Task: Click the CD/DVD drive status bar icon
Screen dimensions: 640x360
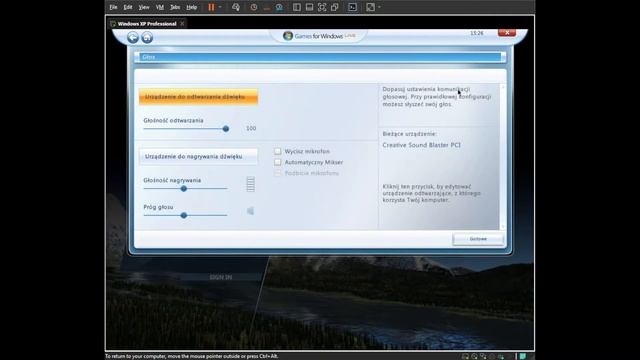Action: (474, 356)
